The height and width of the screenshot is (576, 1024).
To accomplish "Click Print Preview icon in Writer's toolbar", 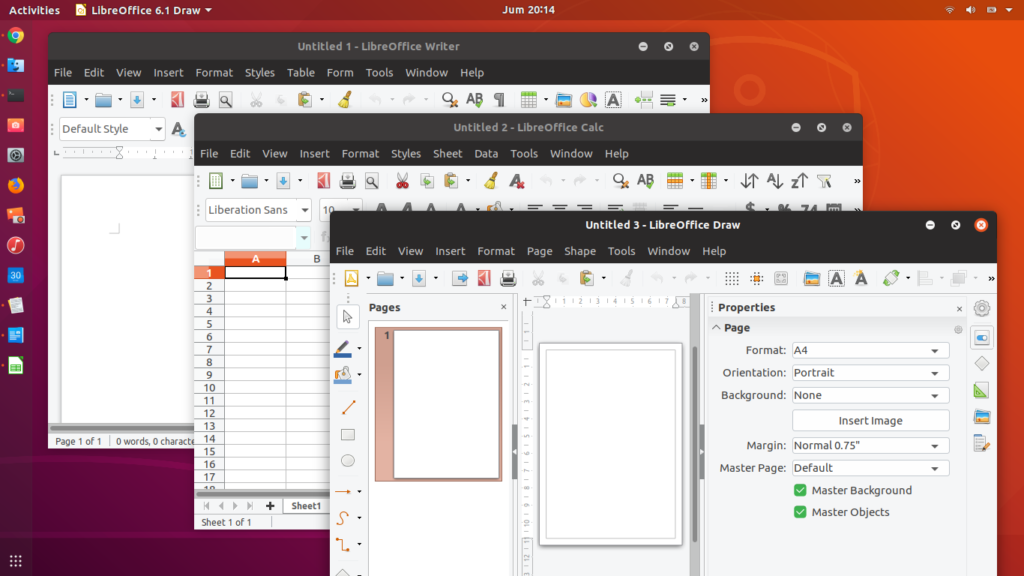I will pos(226,100).
